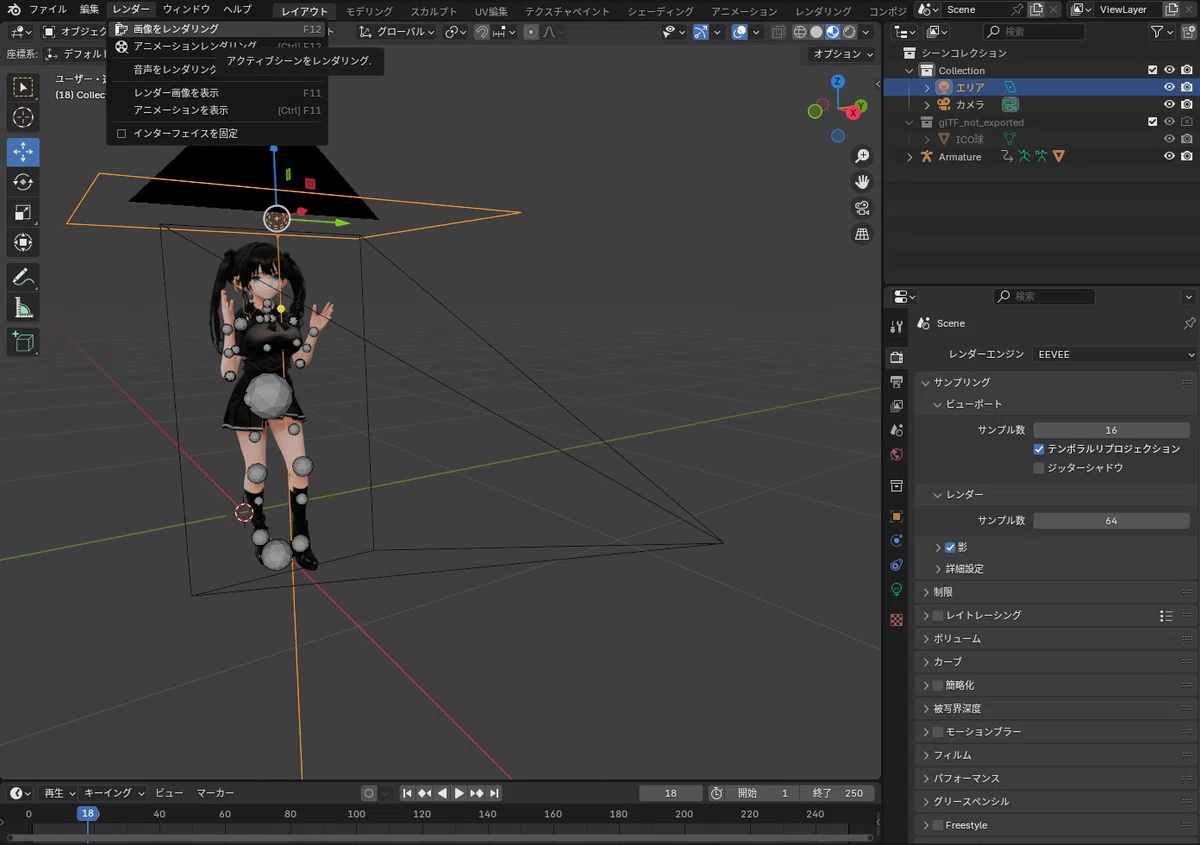Open グローバル transform orientation dropdown
Viewport: 1200px width, 845px height.
tap(398, 32)
